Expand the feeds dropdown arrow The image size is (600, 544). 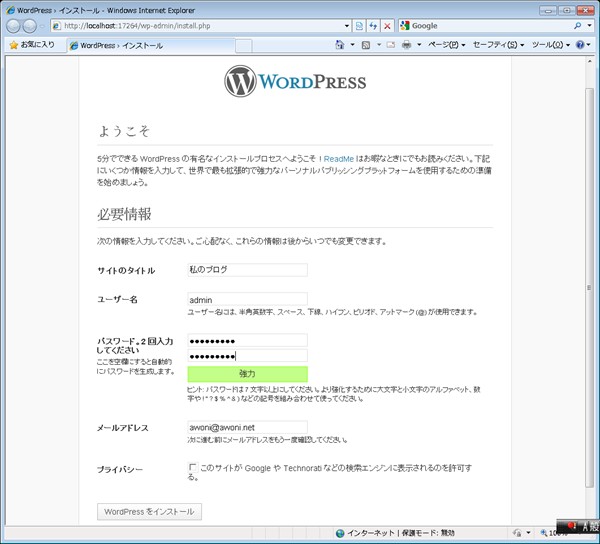[x=379, y=45]
